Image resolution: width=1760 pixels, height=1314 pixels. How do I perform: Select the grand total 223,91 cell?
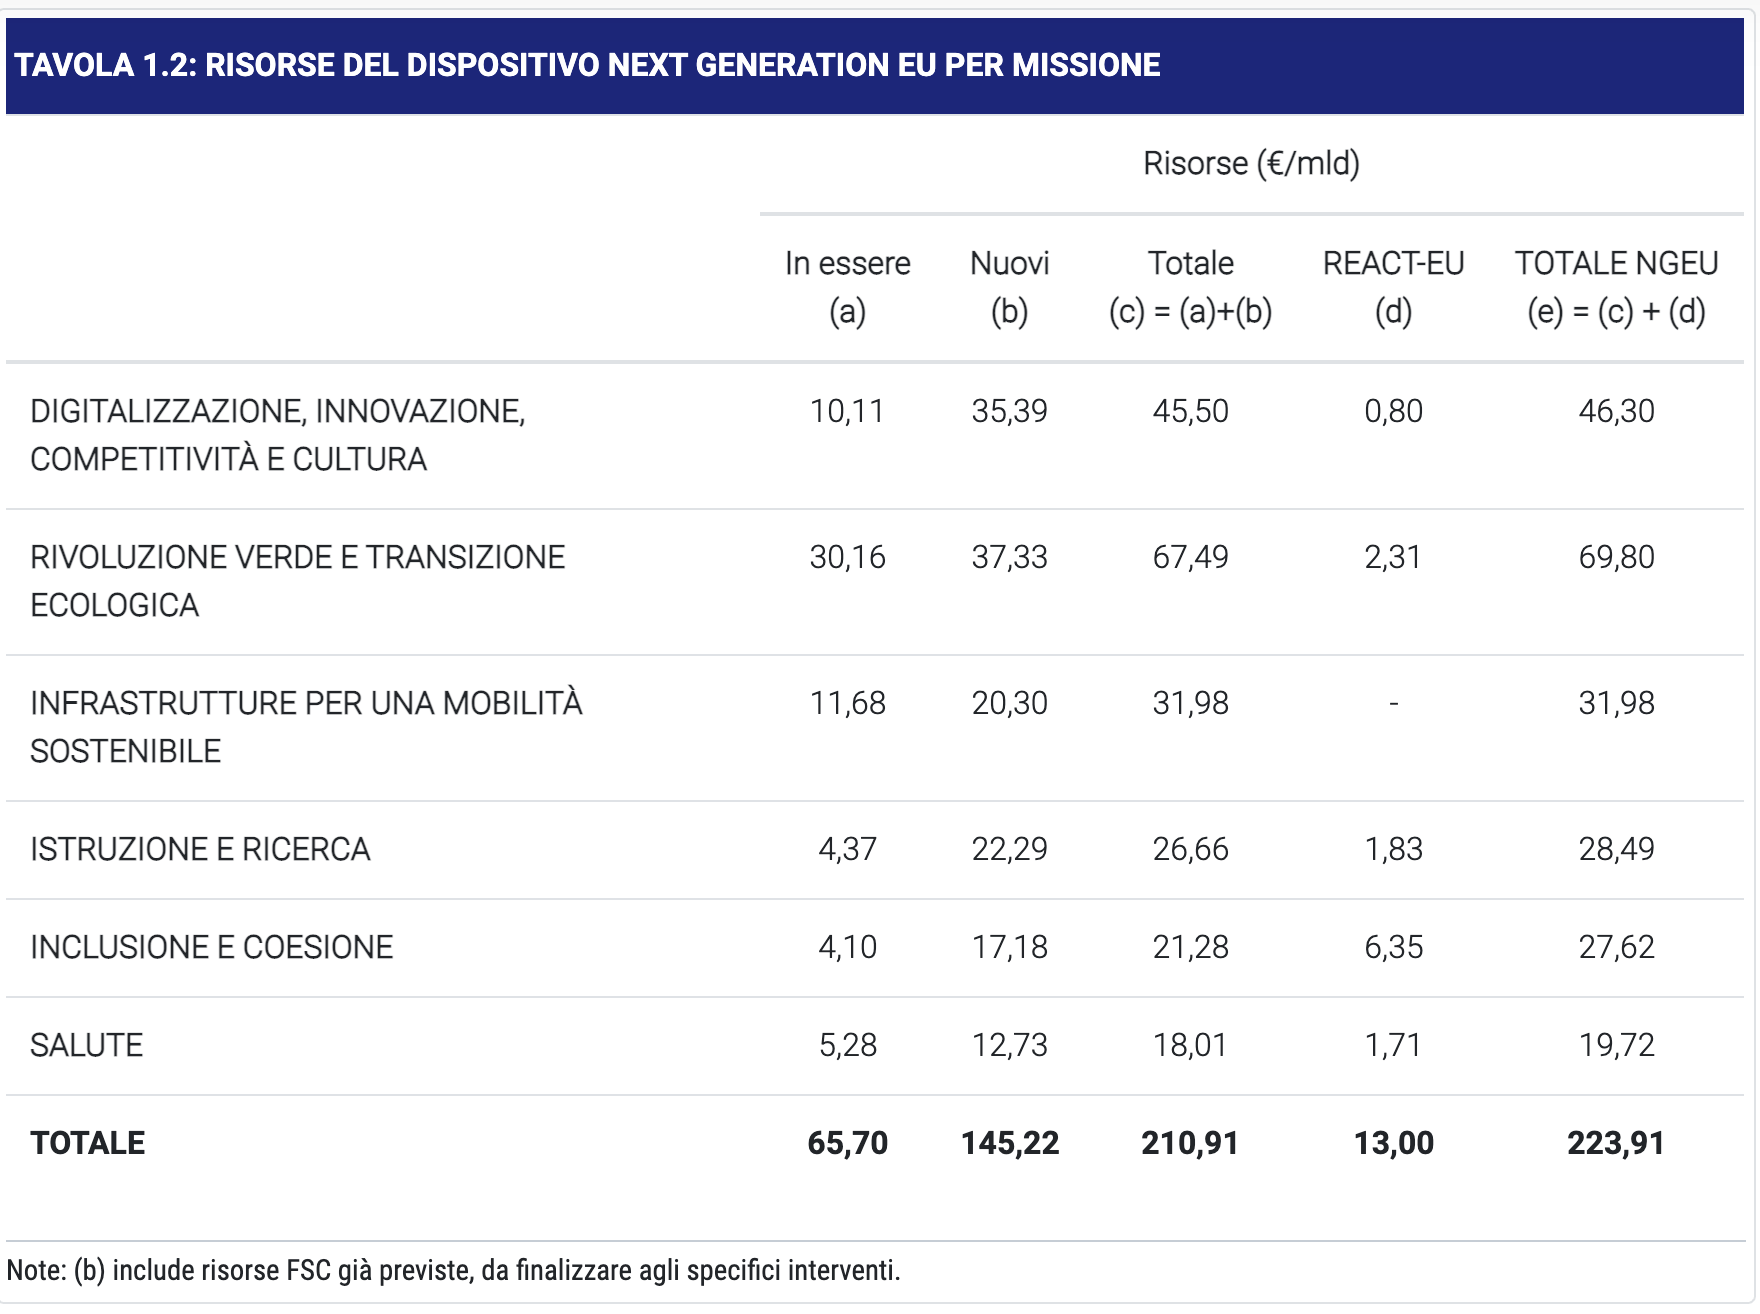click(1616, 1143)
